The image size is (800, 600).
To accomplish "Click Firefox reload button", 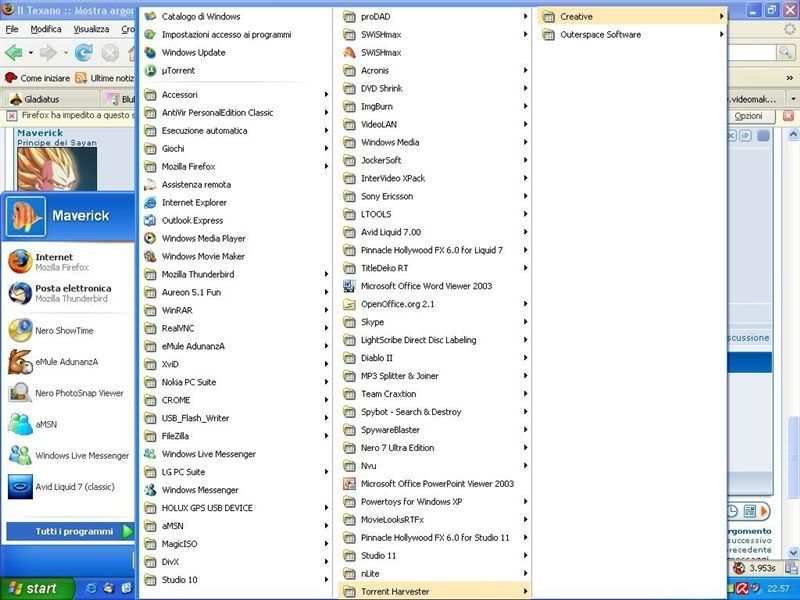I will (x=84, y=52).
